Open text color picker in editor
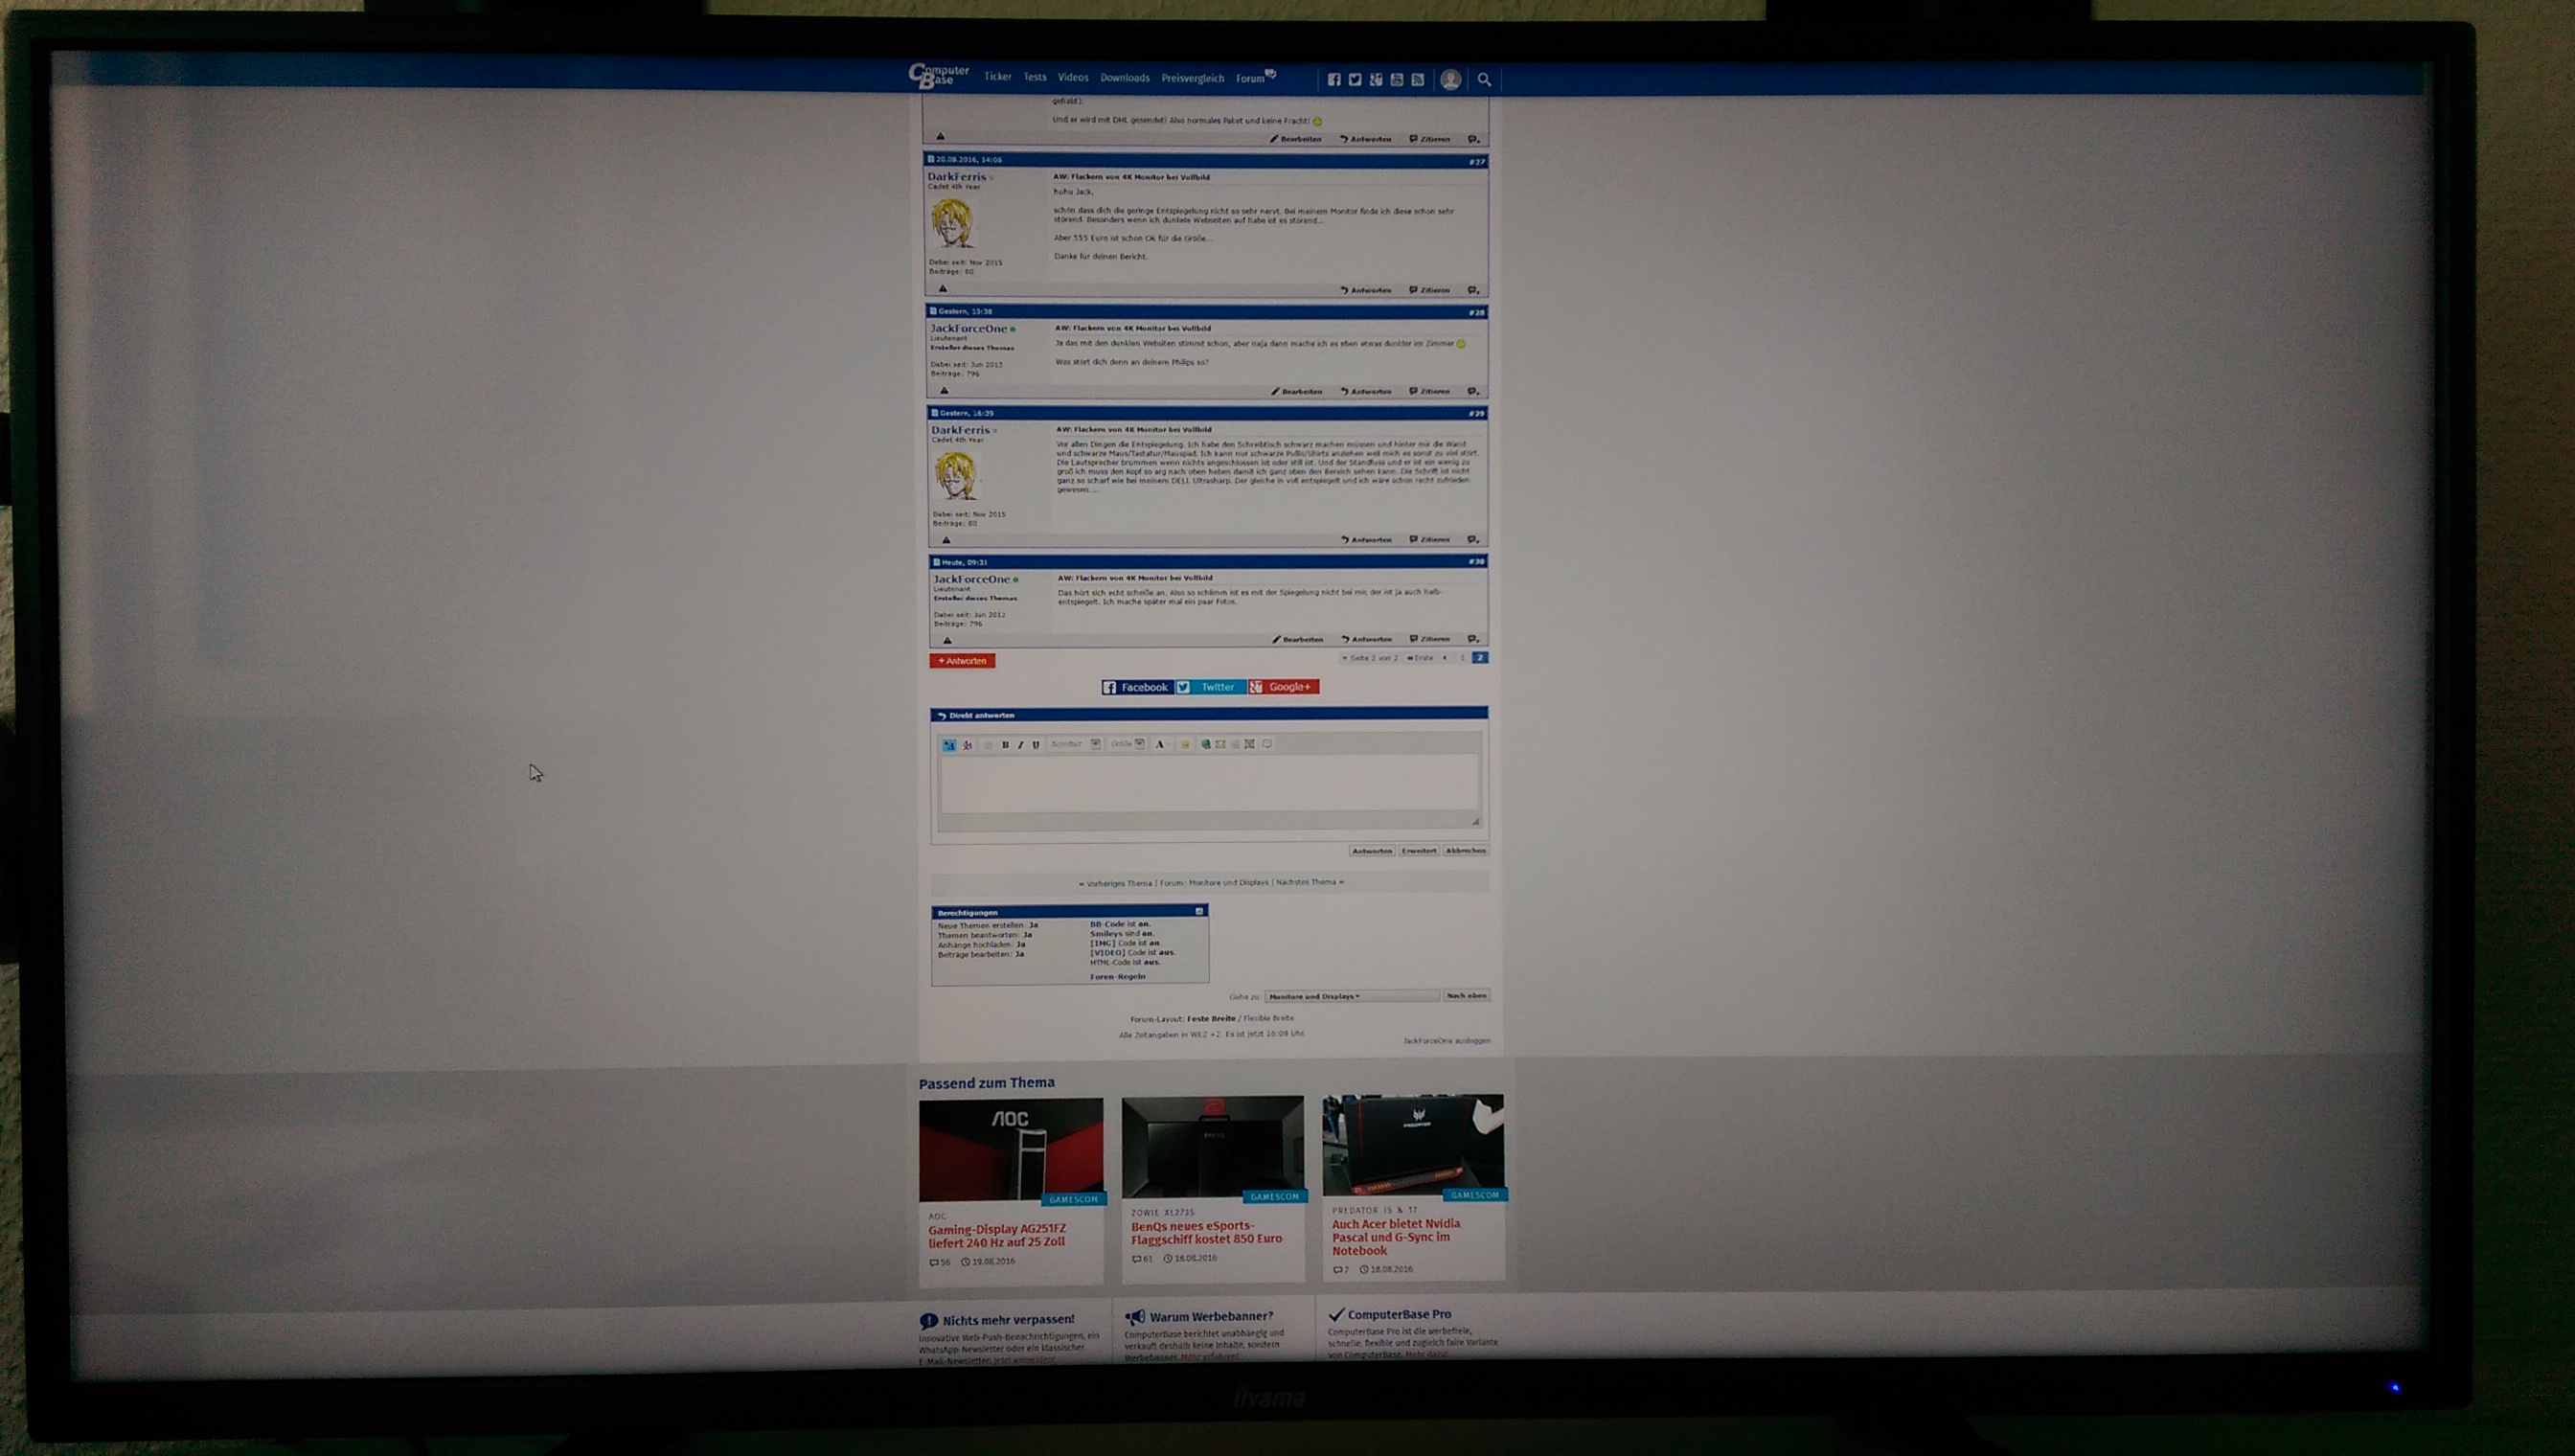This screenshot has height=1456, width=2575. [1160, 745]
